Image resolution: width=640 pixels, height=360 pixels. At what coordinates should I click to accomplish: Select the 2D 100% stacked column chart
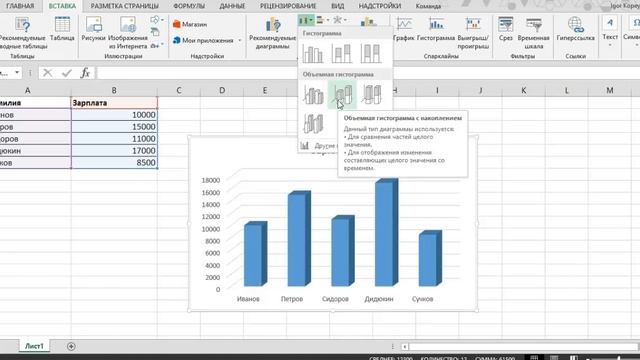coord(371,53)
